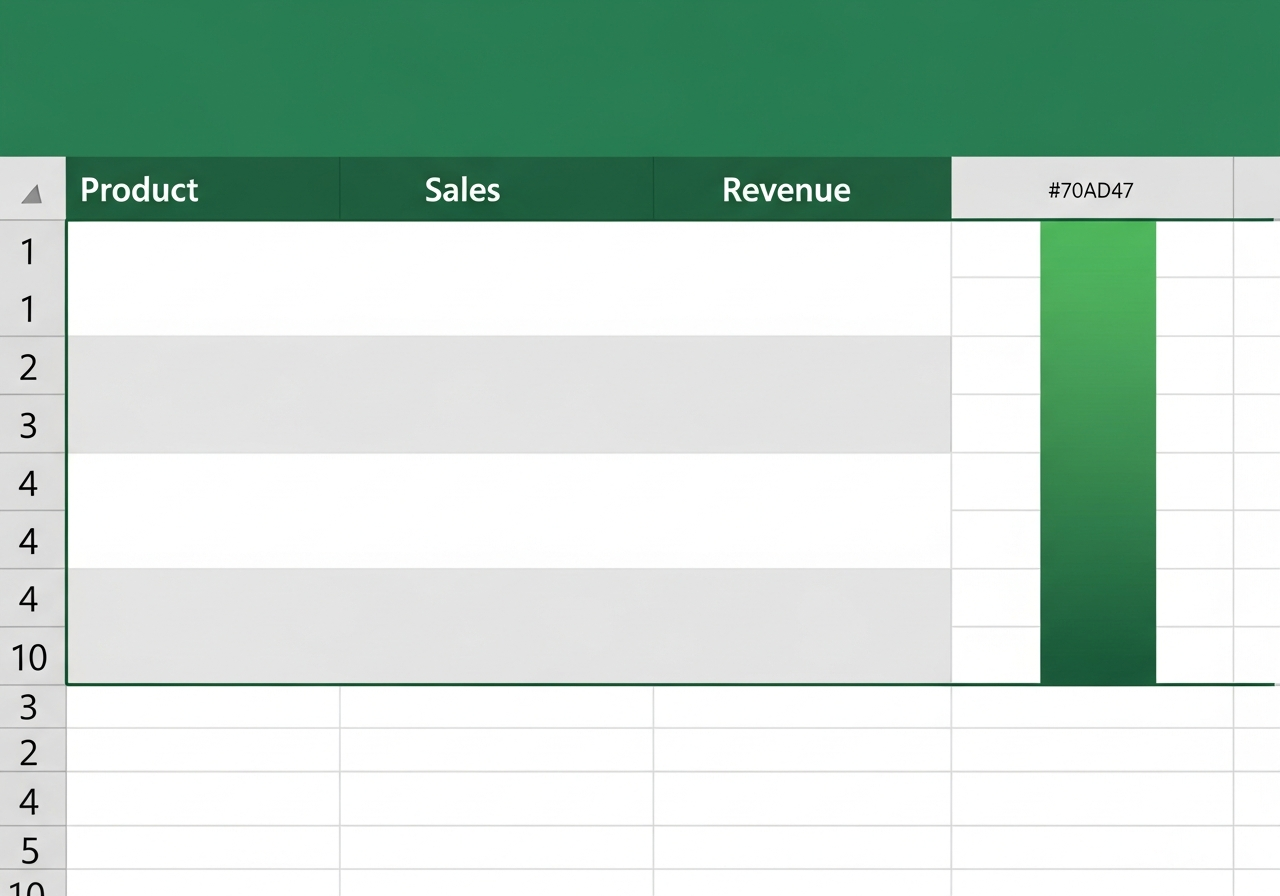Select row header 10 inside the table
The height and width of the screenshot is (896, 1280).
click(x=30, y=657)
